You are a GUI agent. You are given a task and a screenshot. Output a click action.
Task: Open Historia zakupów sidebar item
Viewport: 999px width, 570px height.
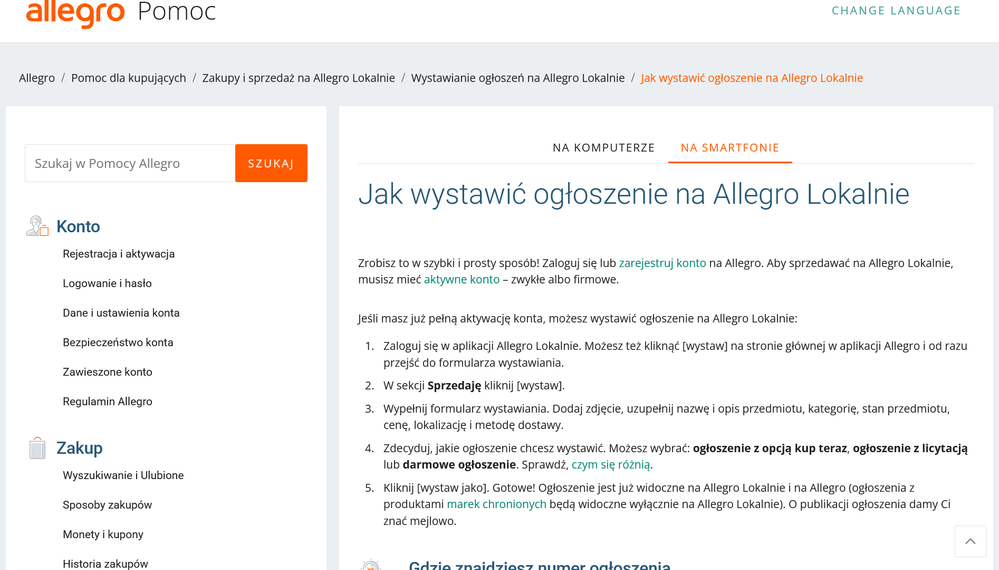(x=105, y=564)
